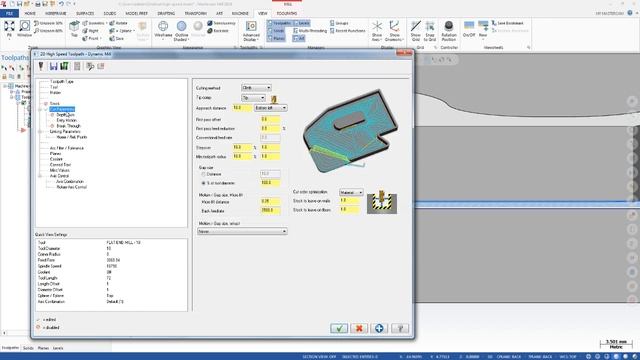Select Isometric view icon
This screenshot has height=360, width=640.
point(85,23)
